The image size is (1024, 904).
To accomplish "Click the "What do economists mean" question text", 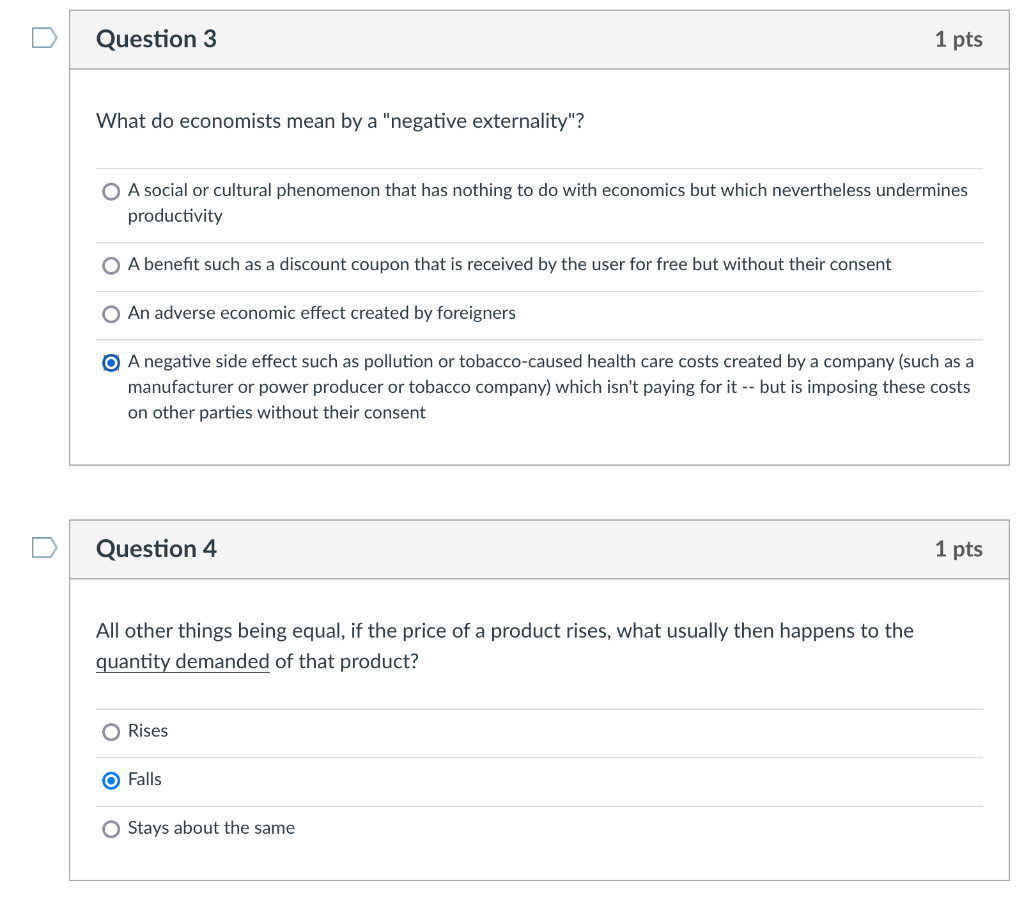I will pos(340,122).
